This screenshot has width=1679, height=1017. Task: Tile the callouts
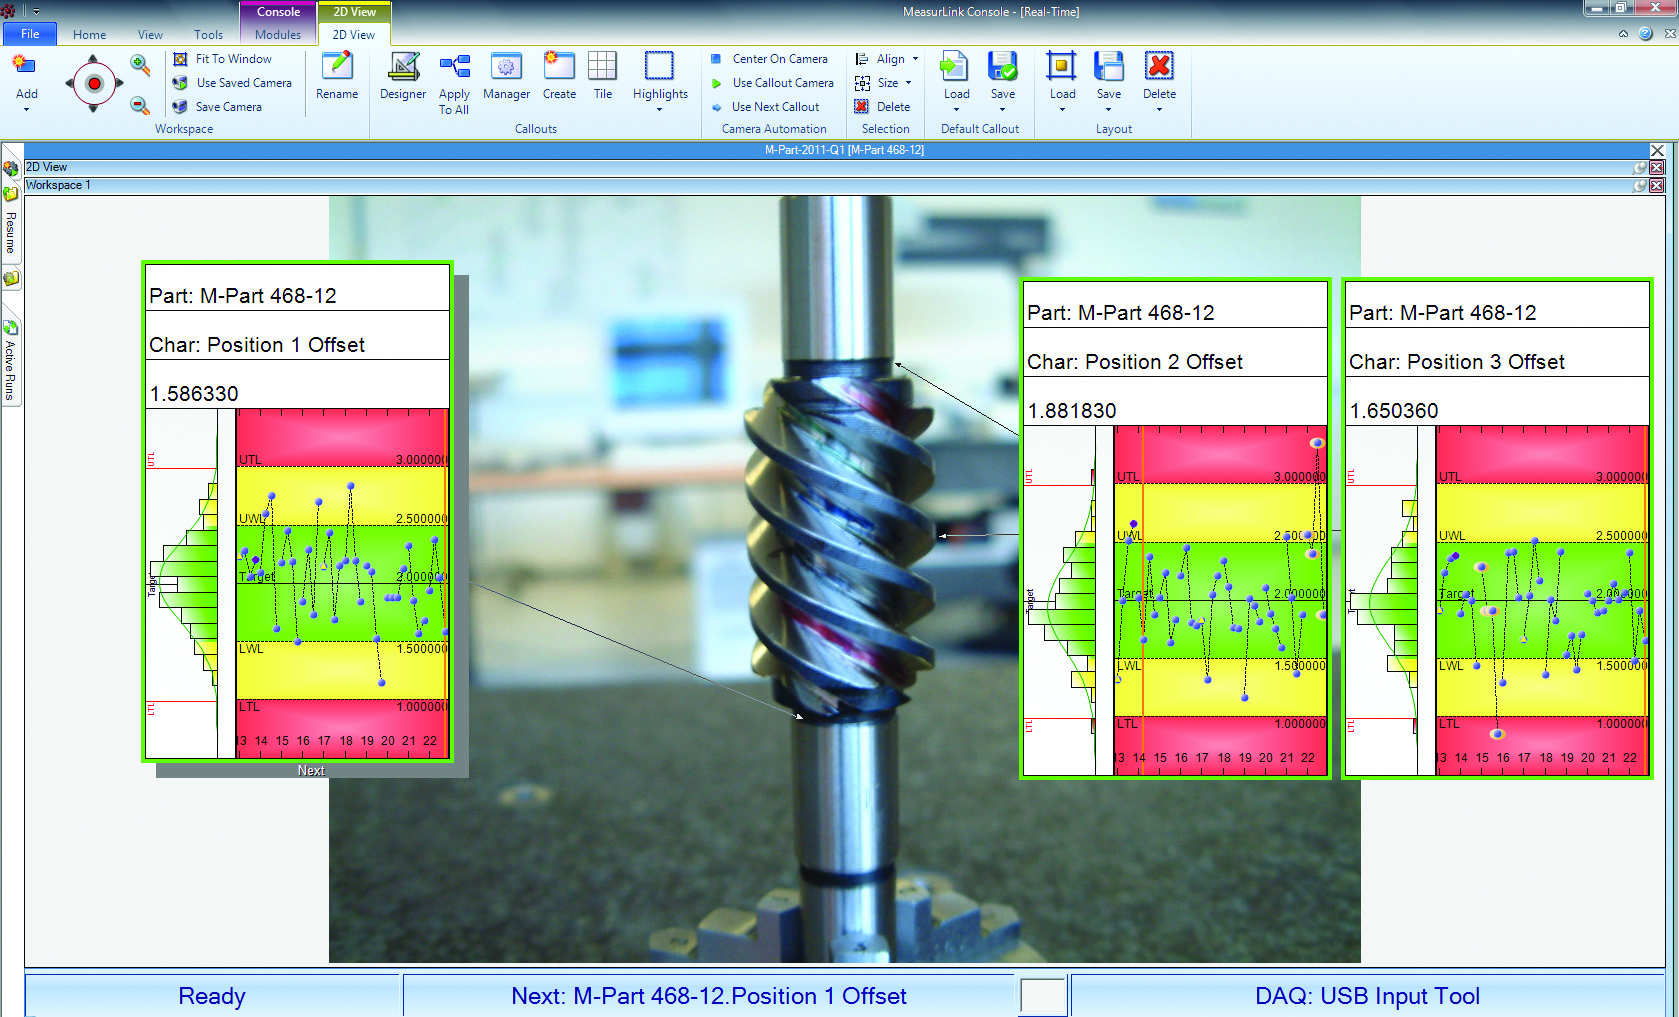[x=602, y=77]
